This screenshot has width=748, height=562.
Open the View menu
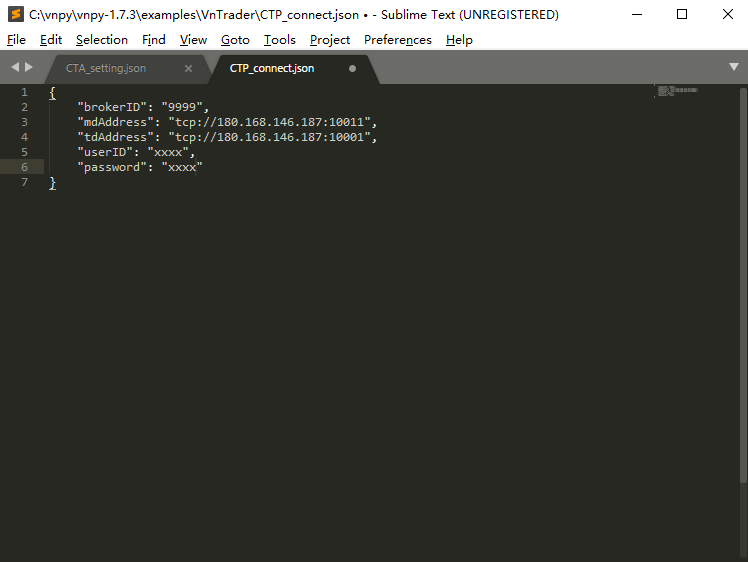pyautogui.click(x=193, y=40)
